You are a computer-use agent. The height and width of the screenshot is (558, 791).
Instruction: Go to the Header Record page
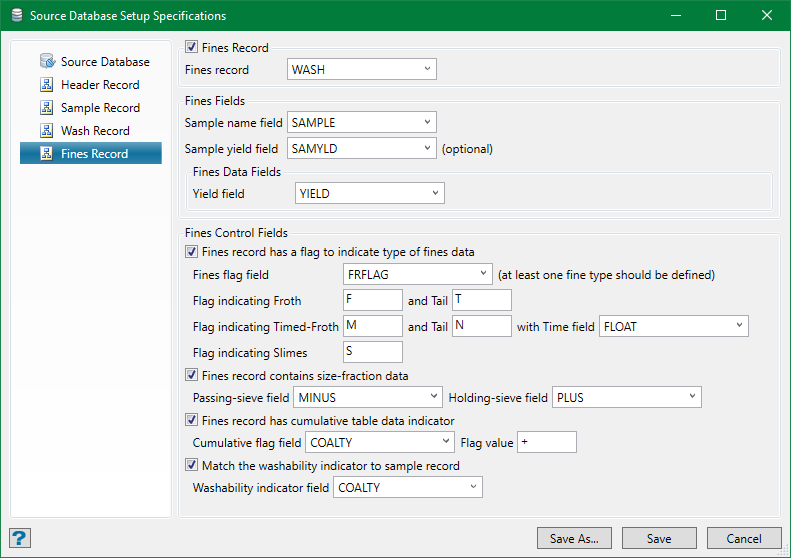coord(100,85)
